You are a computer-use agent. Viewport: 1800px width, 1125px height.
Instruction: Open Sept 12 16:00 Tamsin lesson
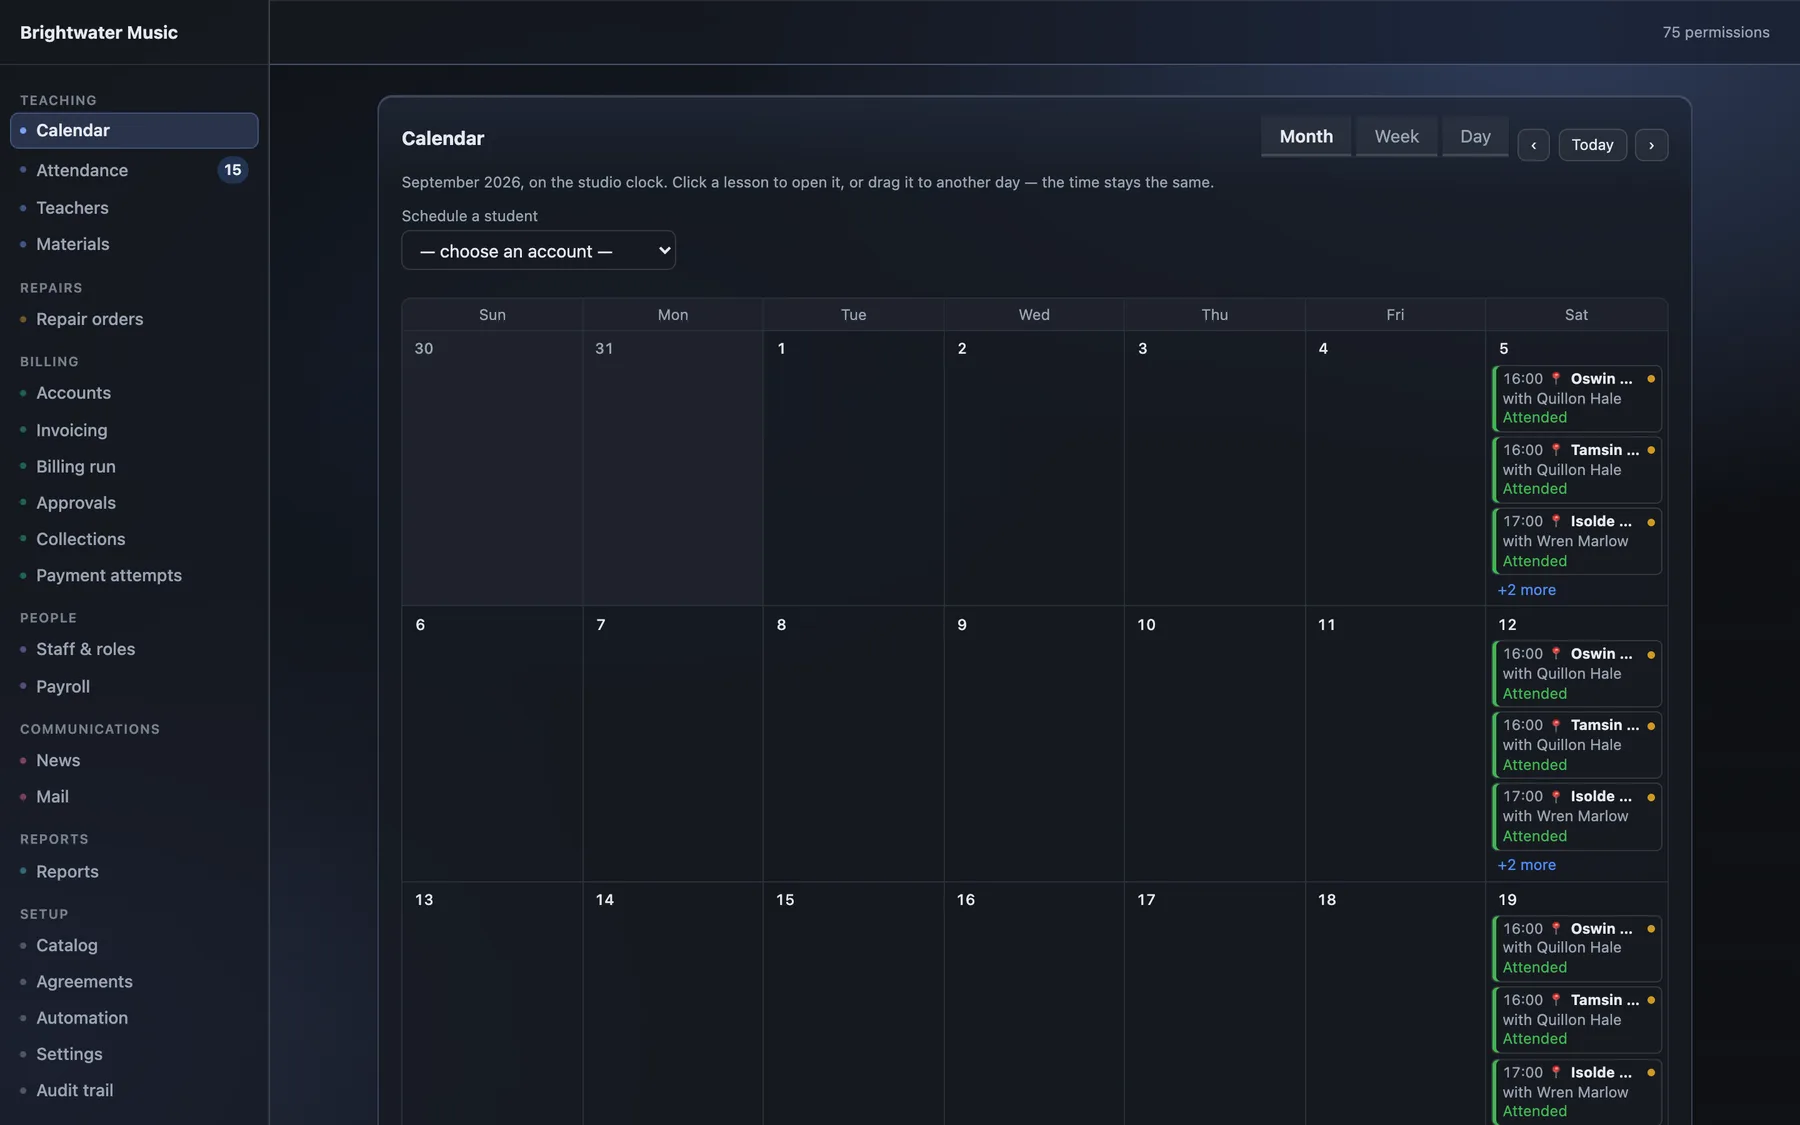coord(1577,745)
